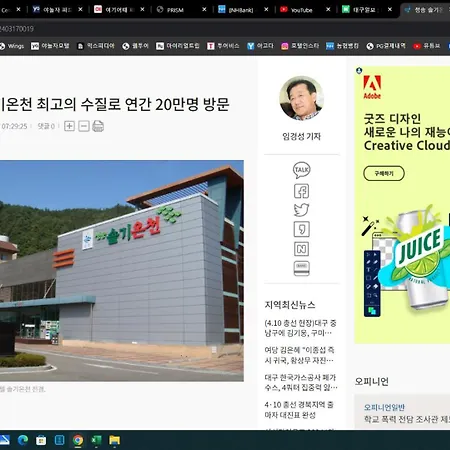Image resolution: width=450 pixels, height=450 pixels.
Task: Click the browser address bar URL
Action: pyautogui.click(x=17, y=29)
